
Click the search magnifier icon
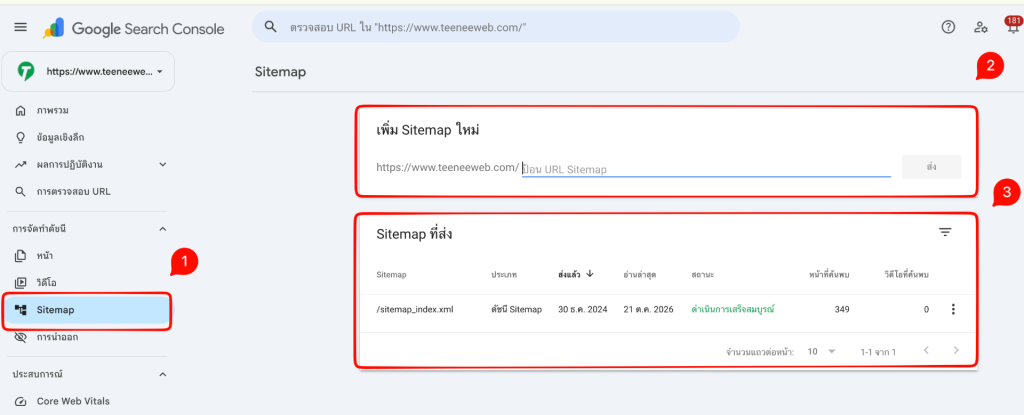coord(270,27)
